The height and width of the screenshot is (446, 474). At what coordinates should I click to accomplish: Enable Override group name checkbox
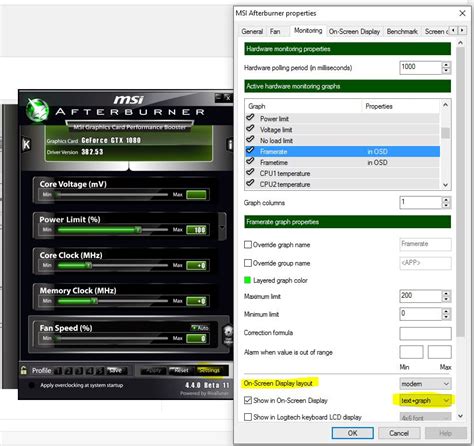pos(248,263)
